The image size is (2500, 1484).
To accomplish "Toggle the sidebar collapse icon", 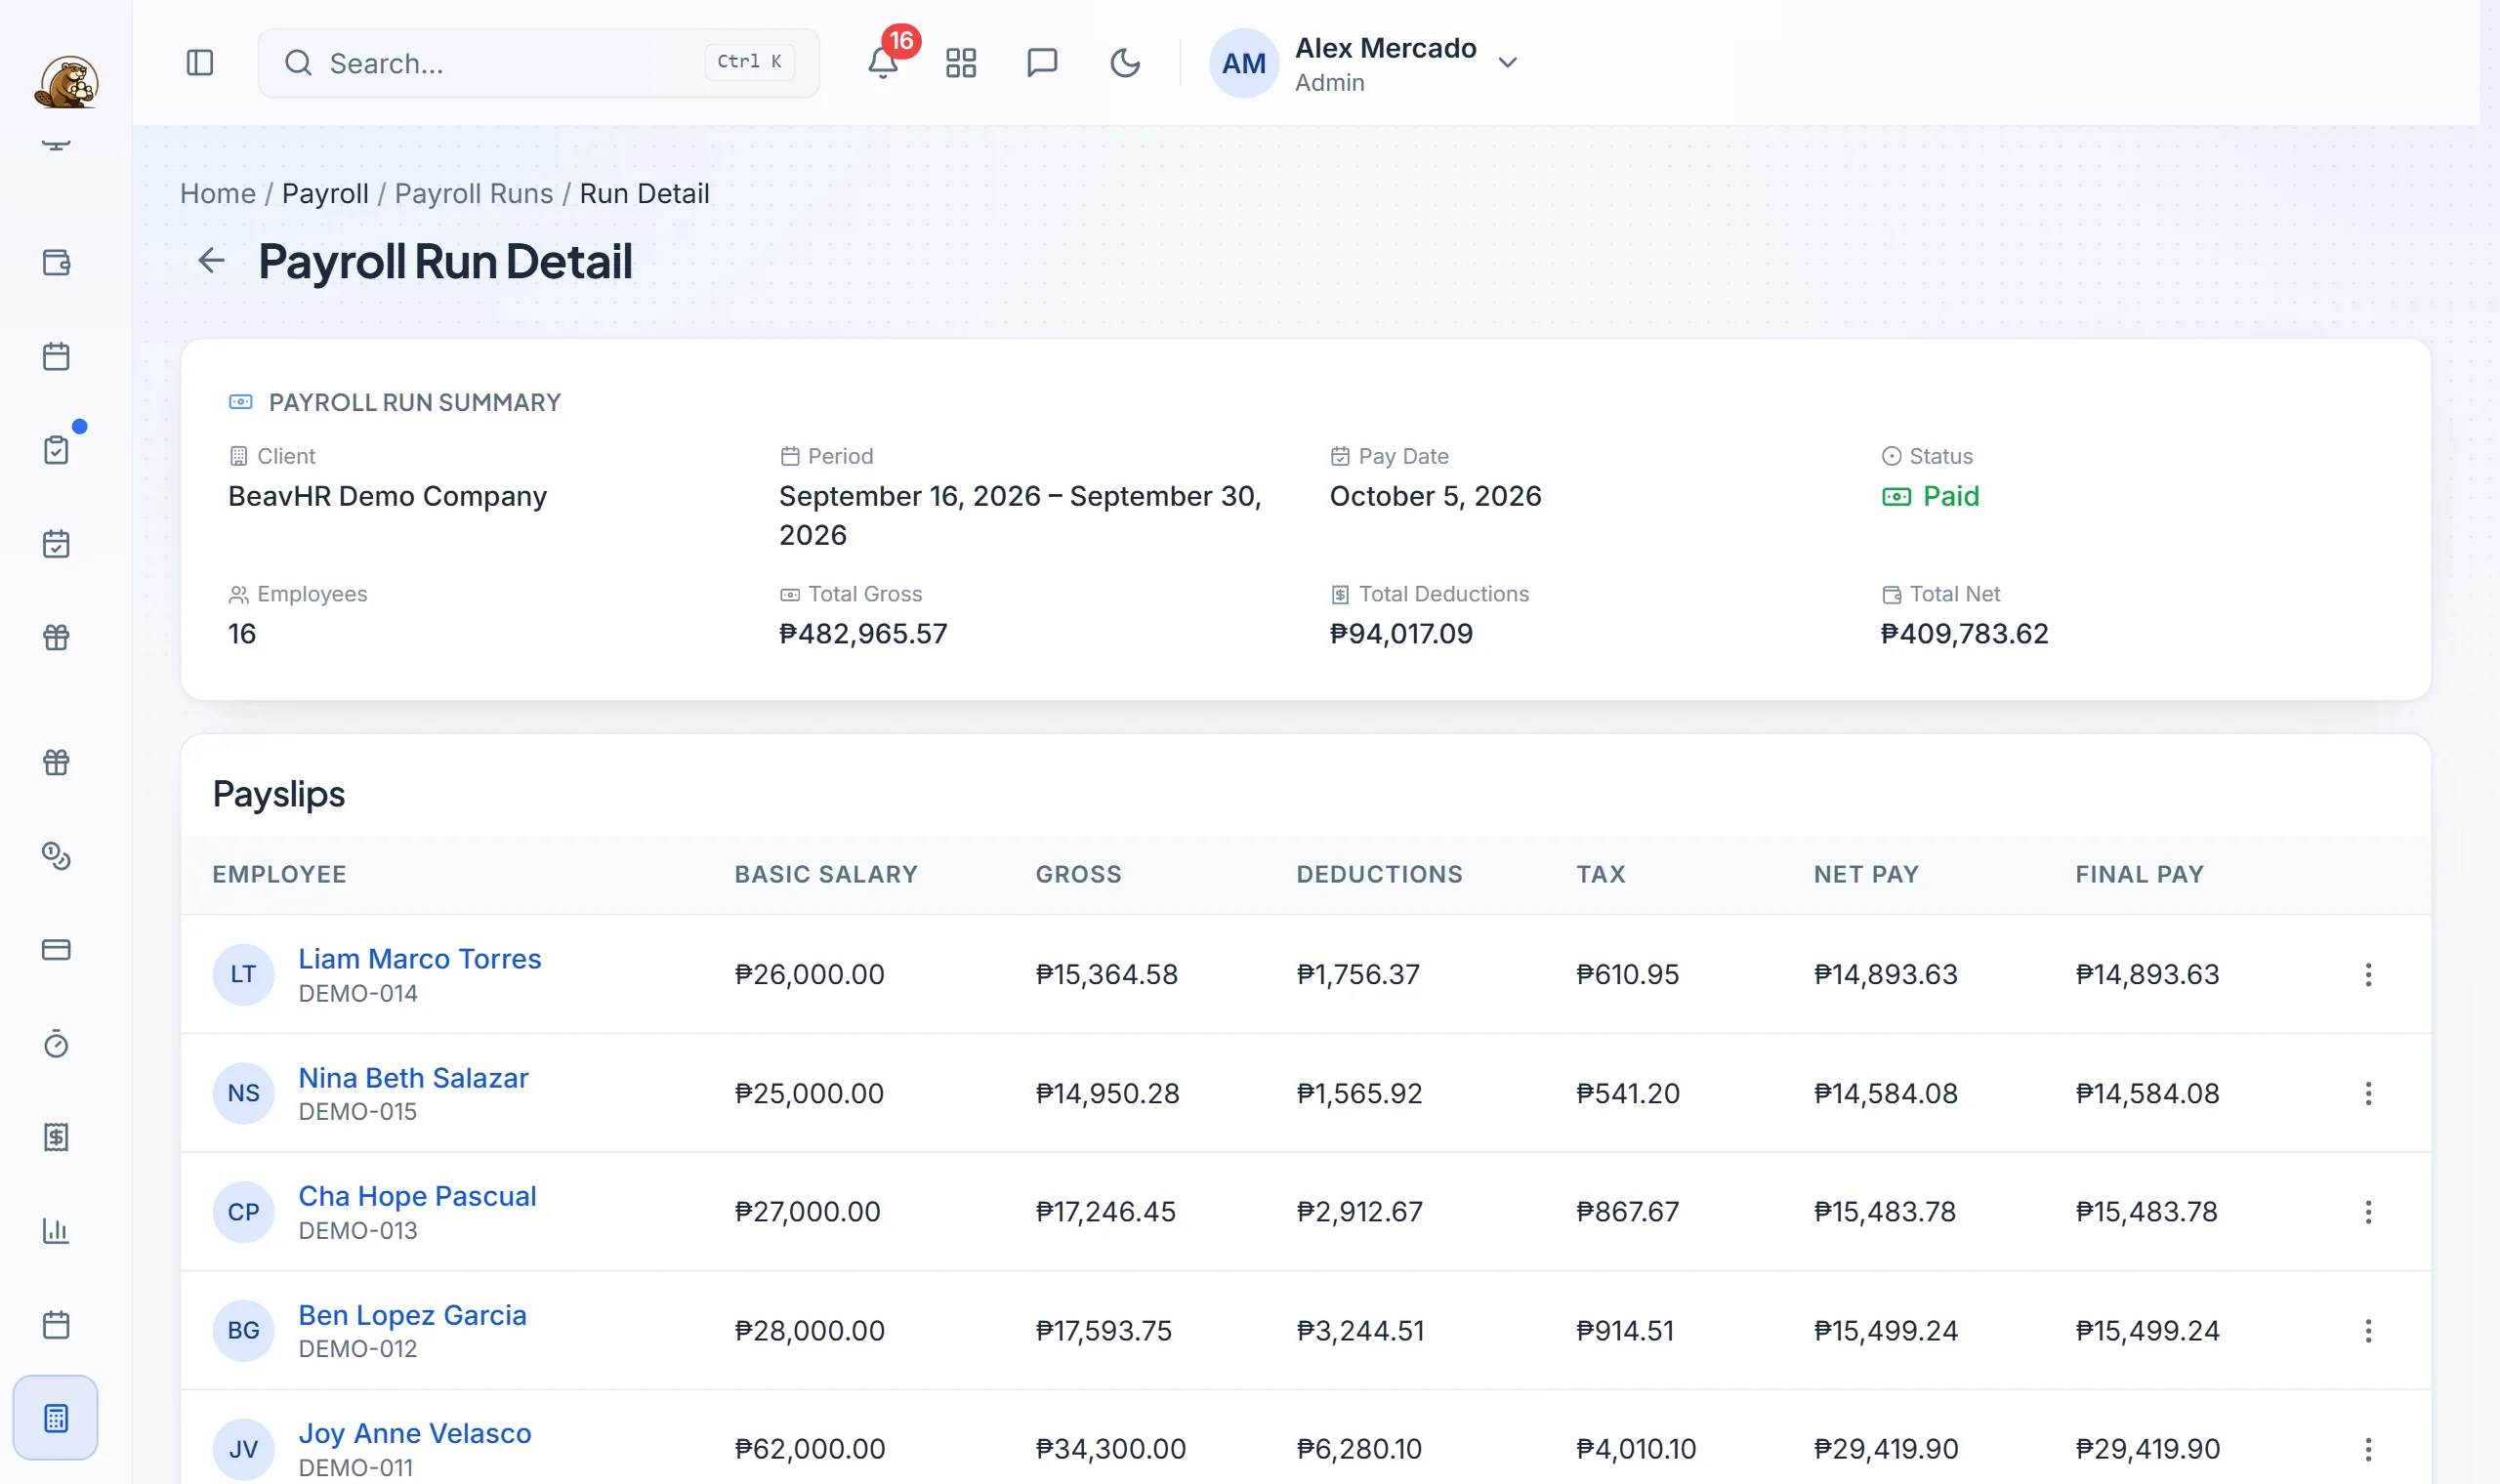I will pos(200,63).
